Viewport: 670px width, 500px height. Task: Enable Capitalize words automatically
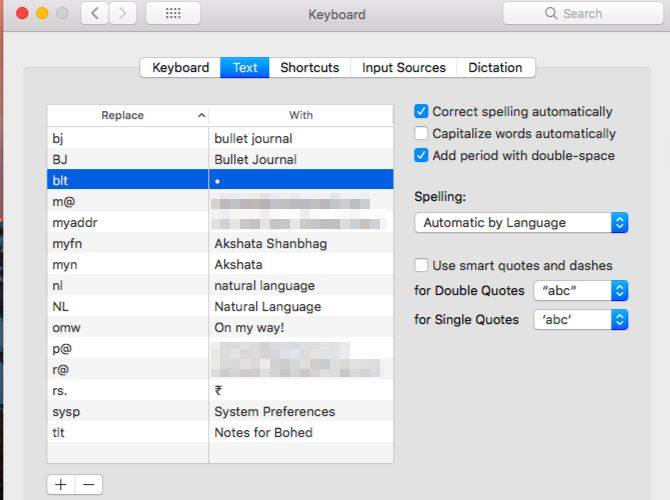pos(421,134)
